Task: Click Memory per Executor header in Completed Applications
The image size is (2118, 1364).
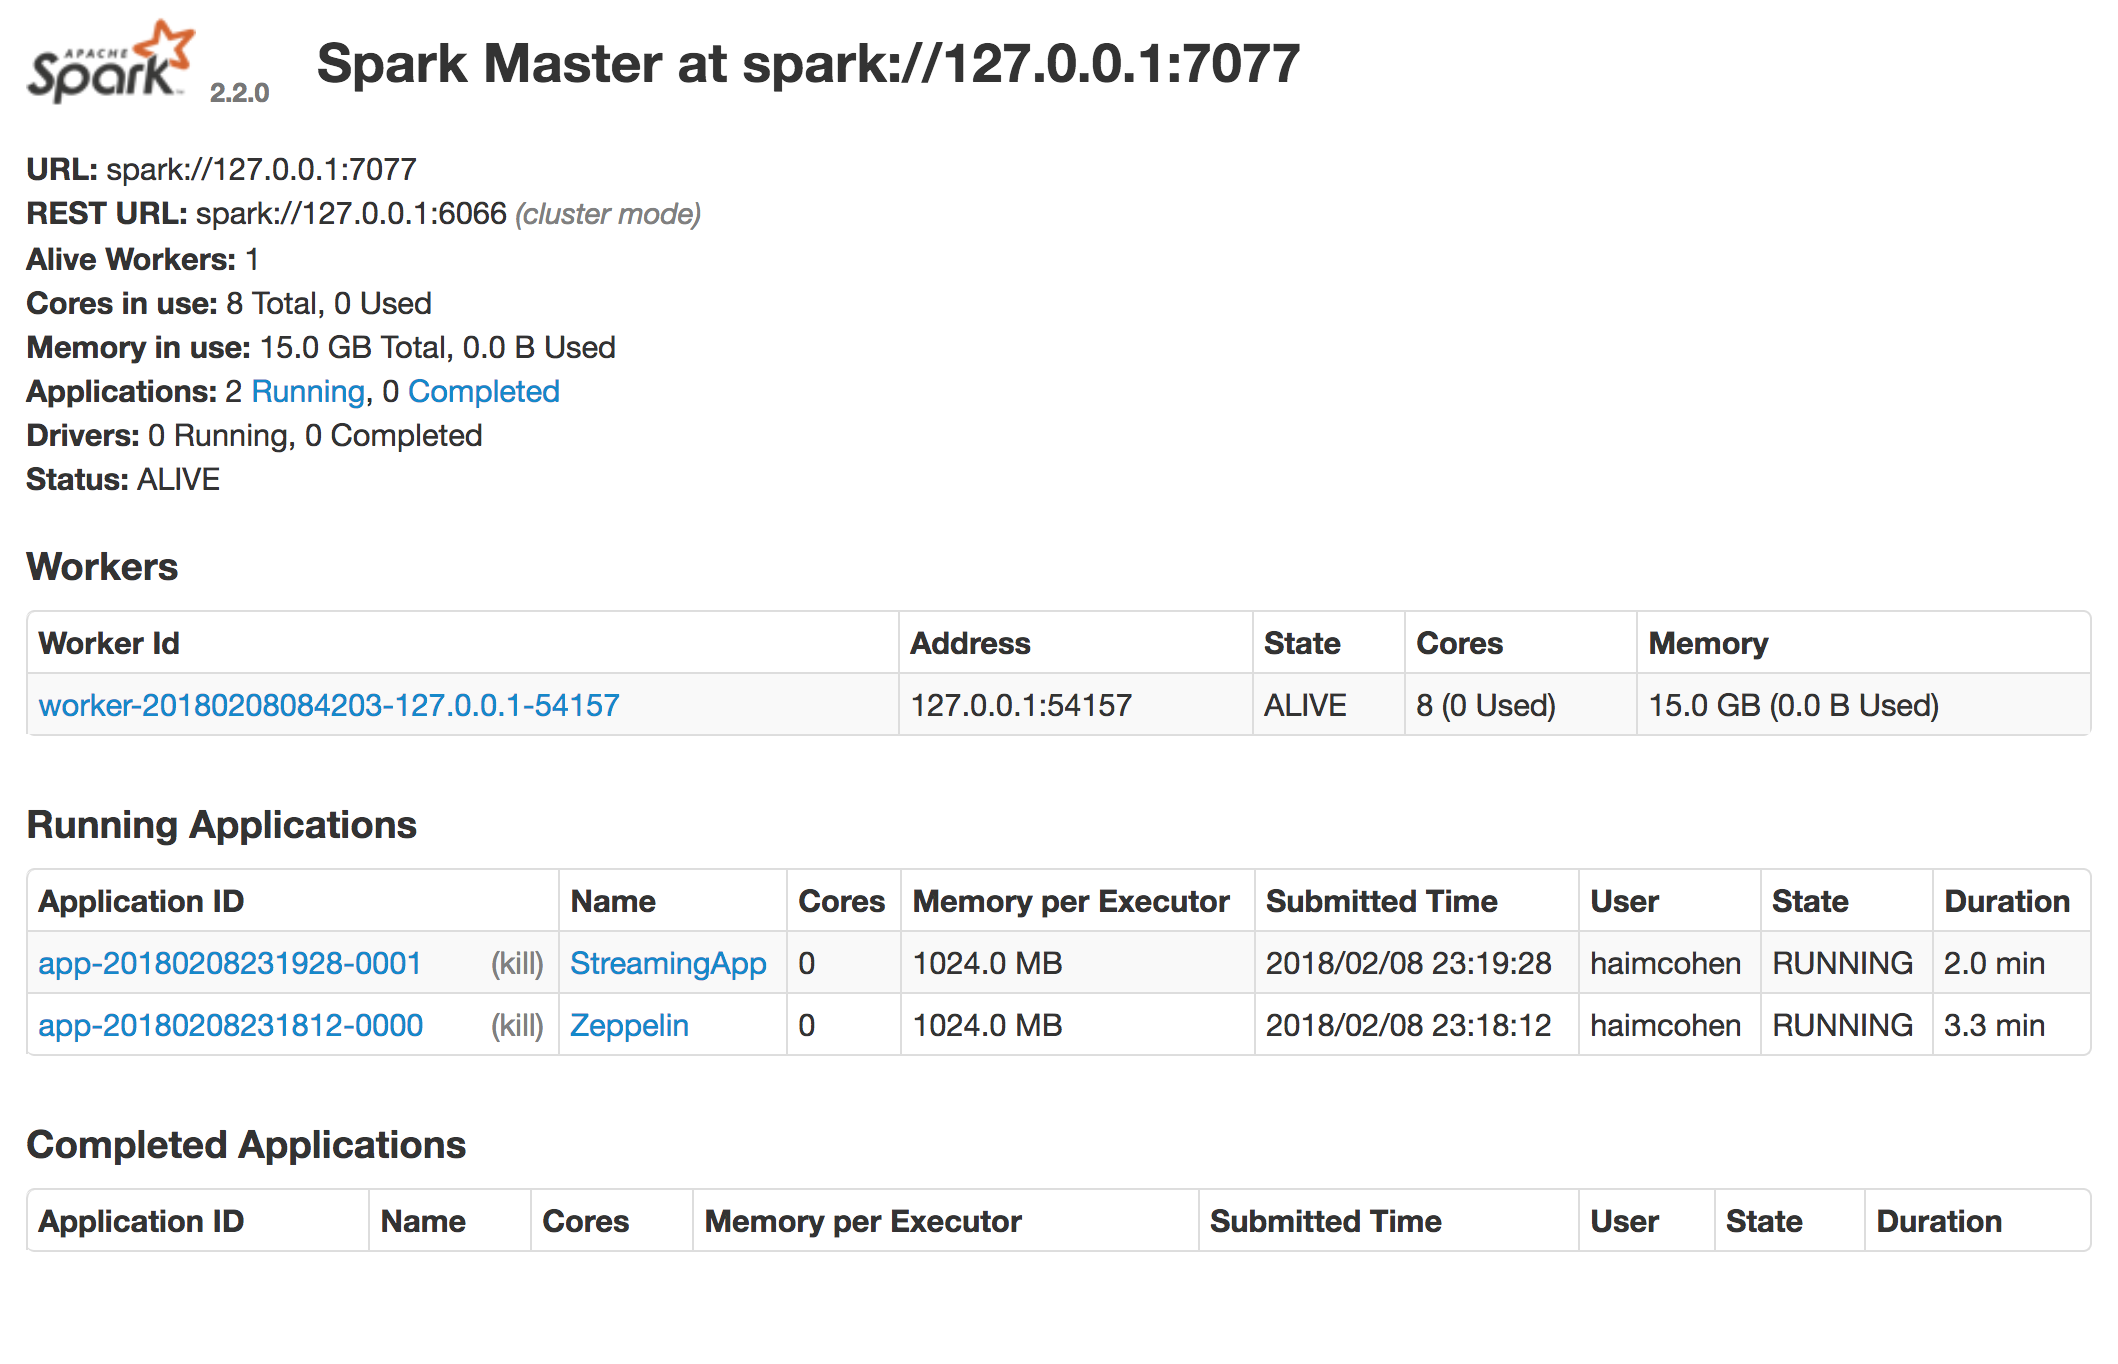Action: point(862,1222)
